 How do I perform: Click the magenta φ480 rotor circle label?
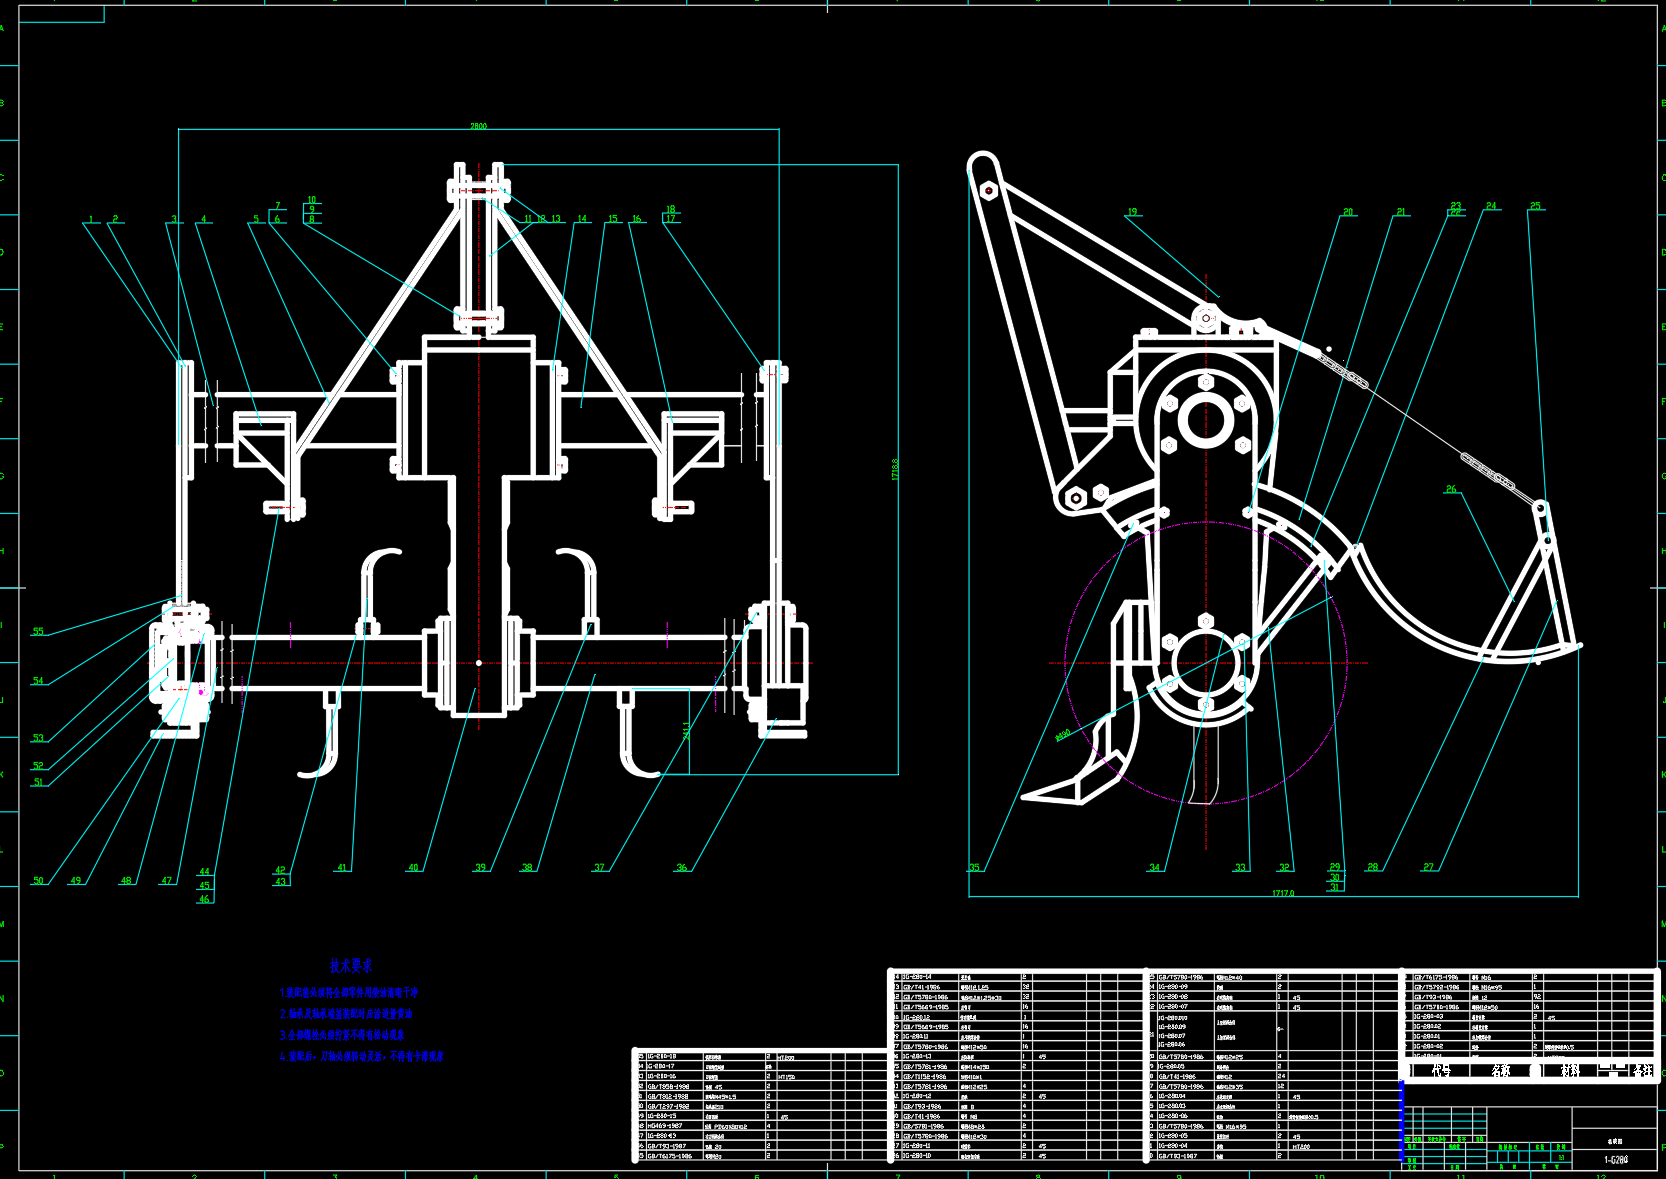pos(1063,734)
